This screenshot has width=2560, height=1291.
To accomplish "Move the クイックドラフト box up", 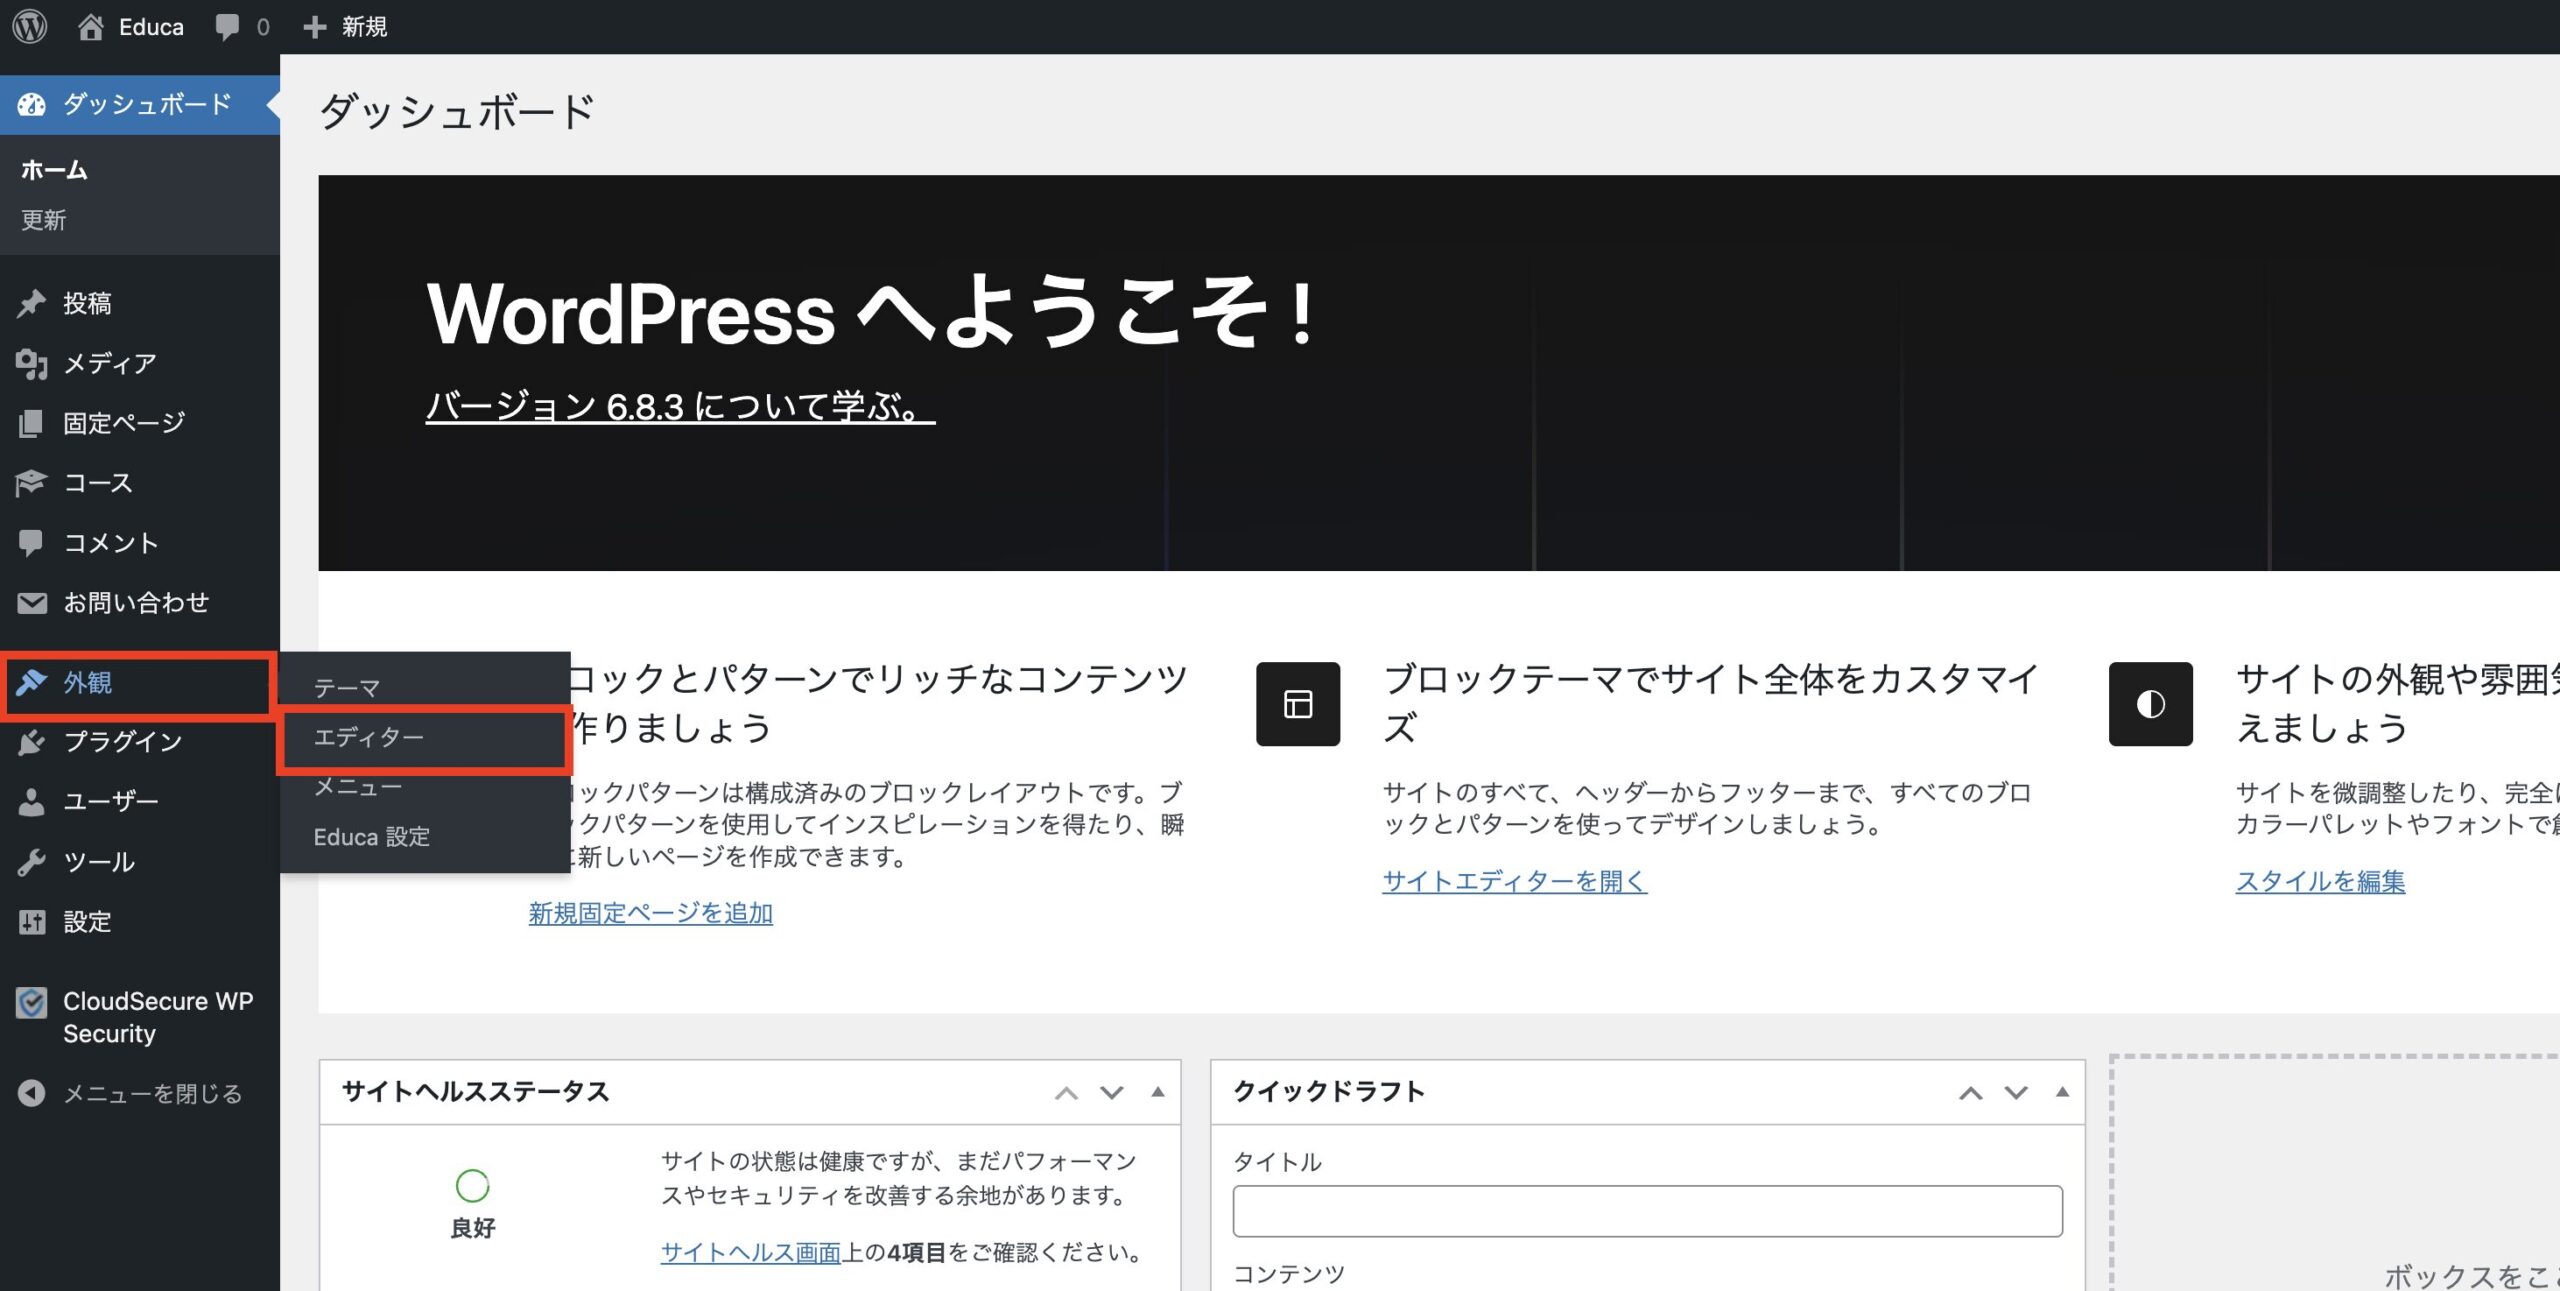I will click(1970, 1092).
